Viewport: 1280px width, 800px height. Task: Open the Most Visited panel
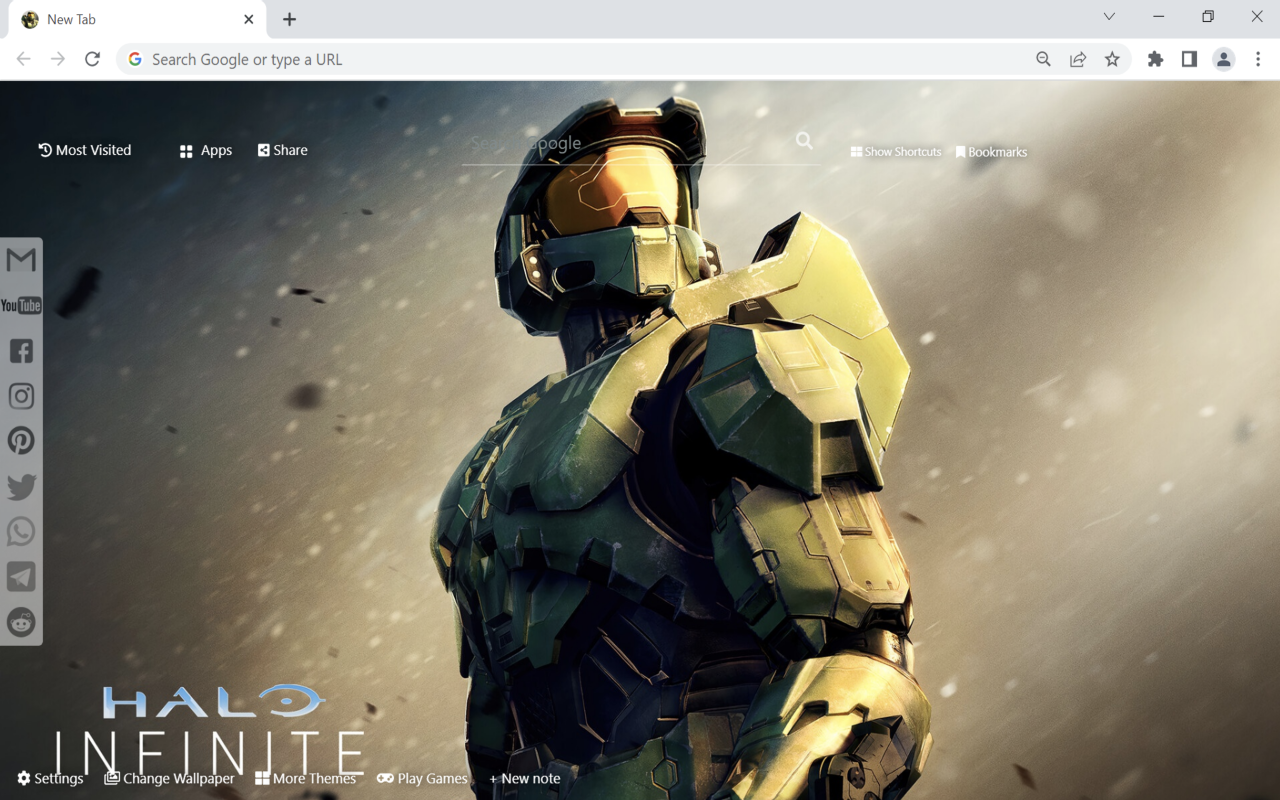point(85,149)
